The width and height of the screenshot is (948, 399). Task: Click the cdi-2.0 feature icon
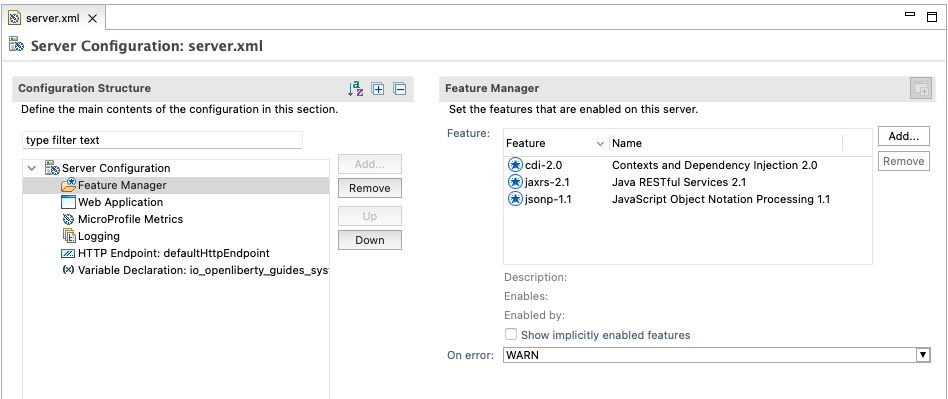click(515, 165)
